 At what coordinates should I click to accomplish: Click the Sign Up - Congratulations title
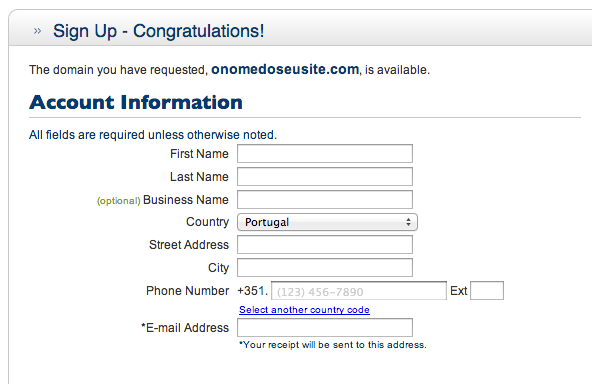point(159,31)
